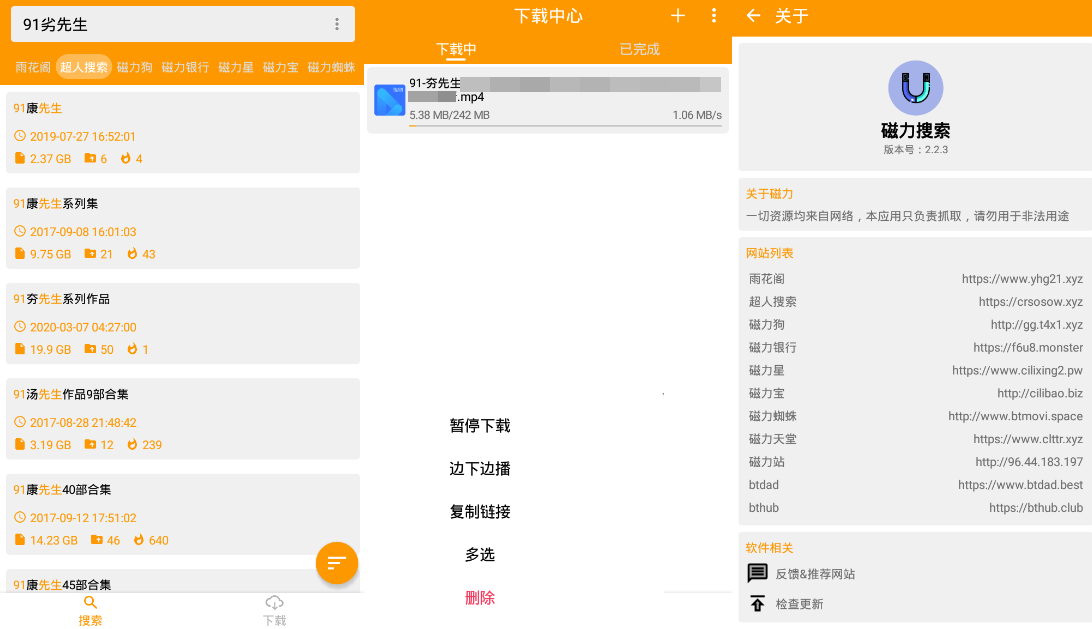Open the 磁力银行 source tab

(x=185, y=67)
